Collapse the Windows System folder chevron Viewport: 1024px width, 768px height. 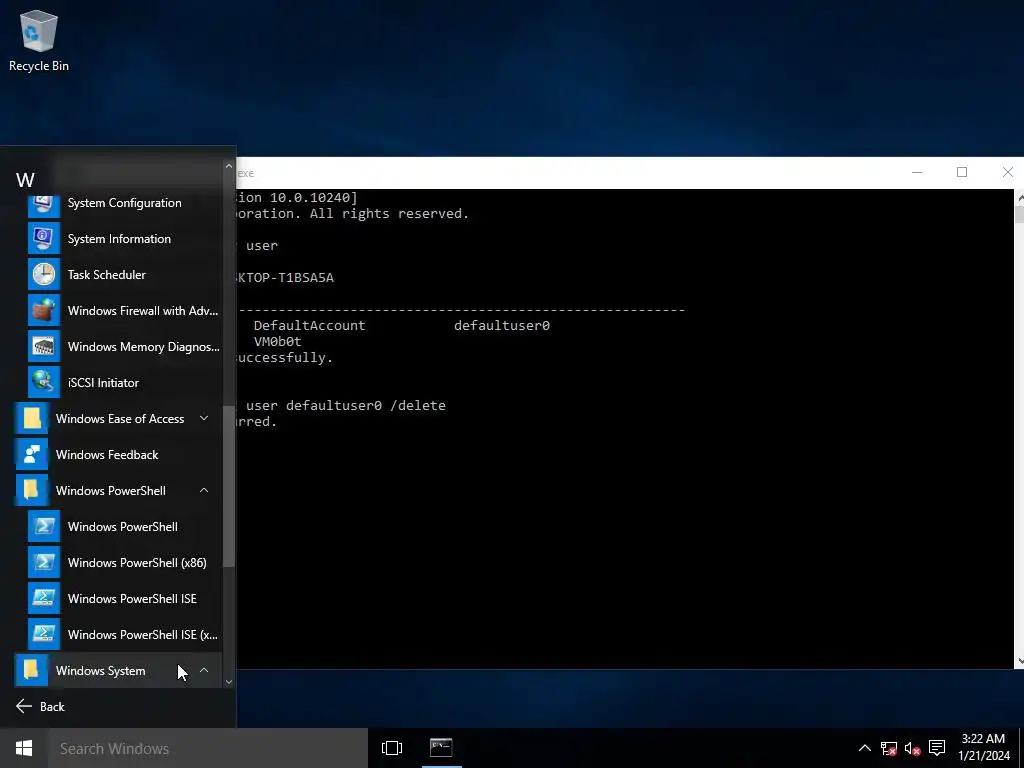coord(204,670)
